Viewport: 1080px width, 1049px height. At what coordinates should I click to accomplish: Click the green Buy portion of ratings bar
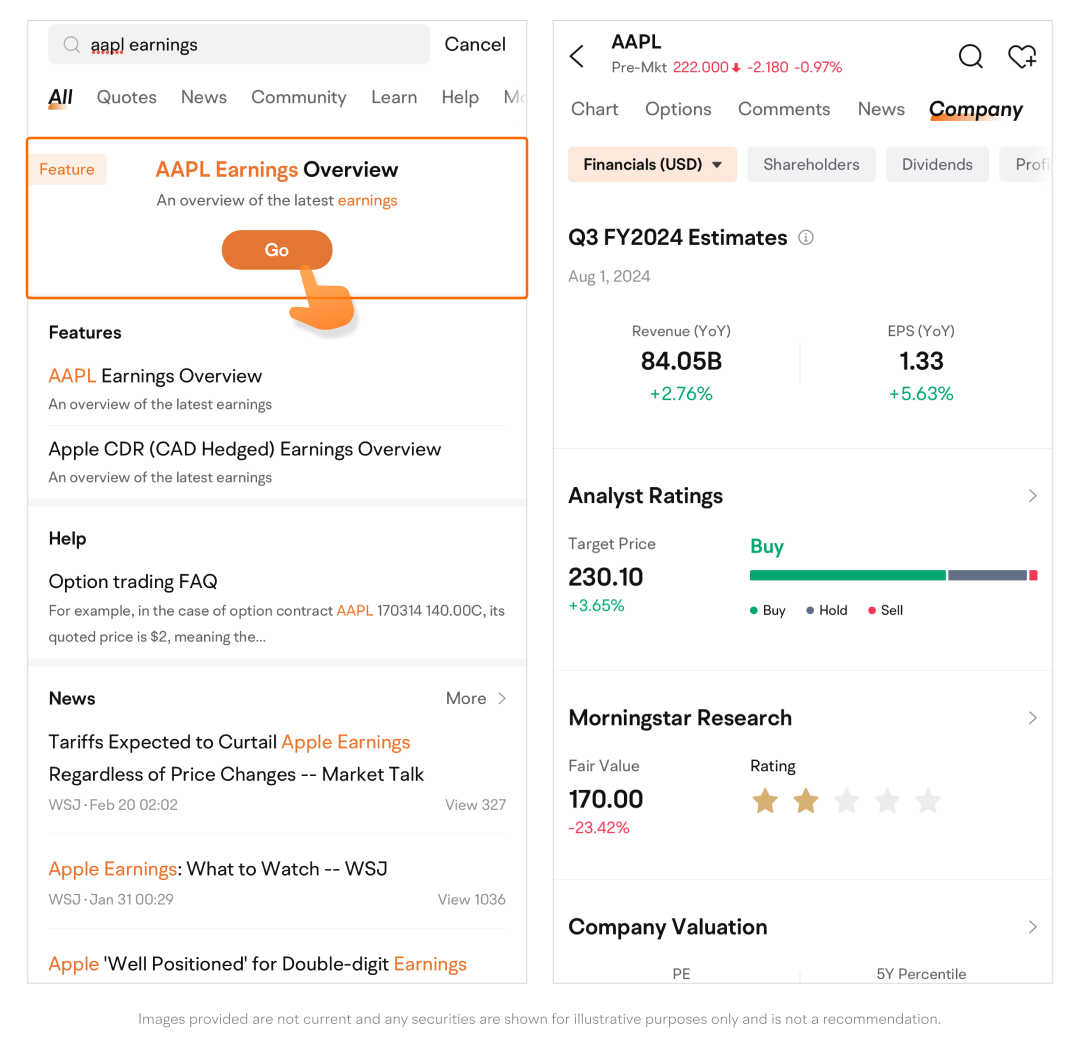(847, 575)
